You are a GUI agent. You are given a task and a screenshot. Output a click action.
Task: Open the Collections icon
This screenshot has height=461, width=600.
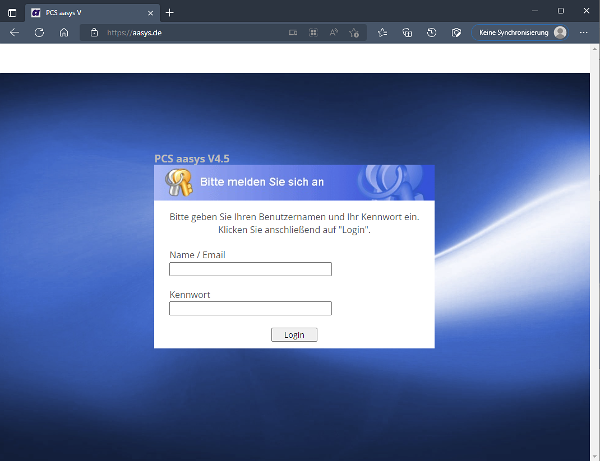click(x=407, y=33)
